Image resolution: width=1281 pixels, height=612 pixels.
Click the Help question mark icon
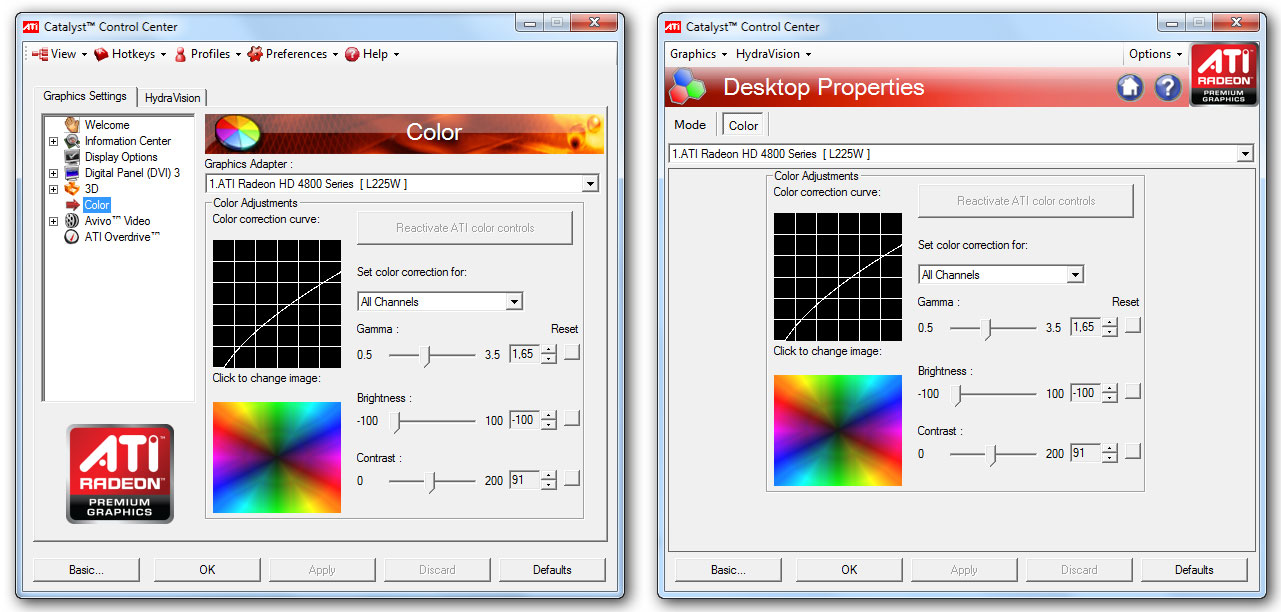[x=1168, y=87]
